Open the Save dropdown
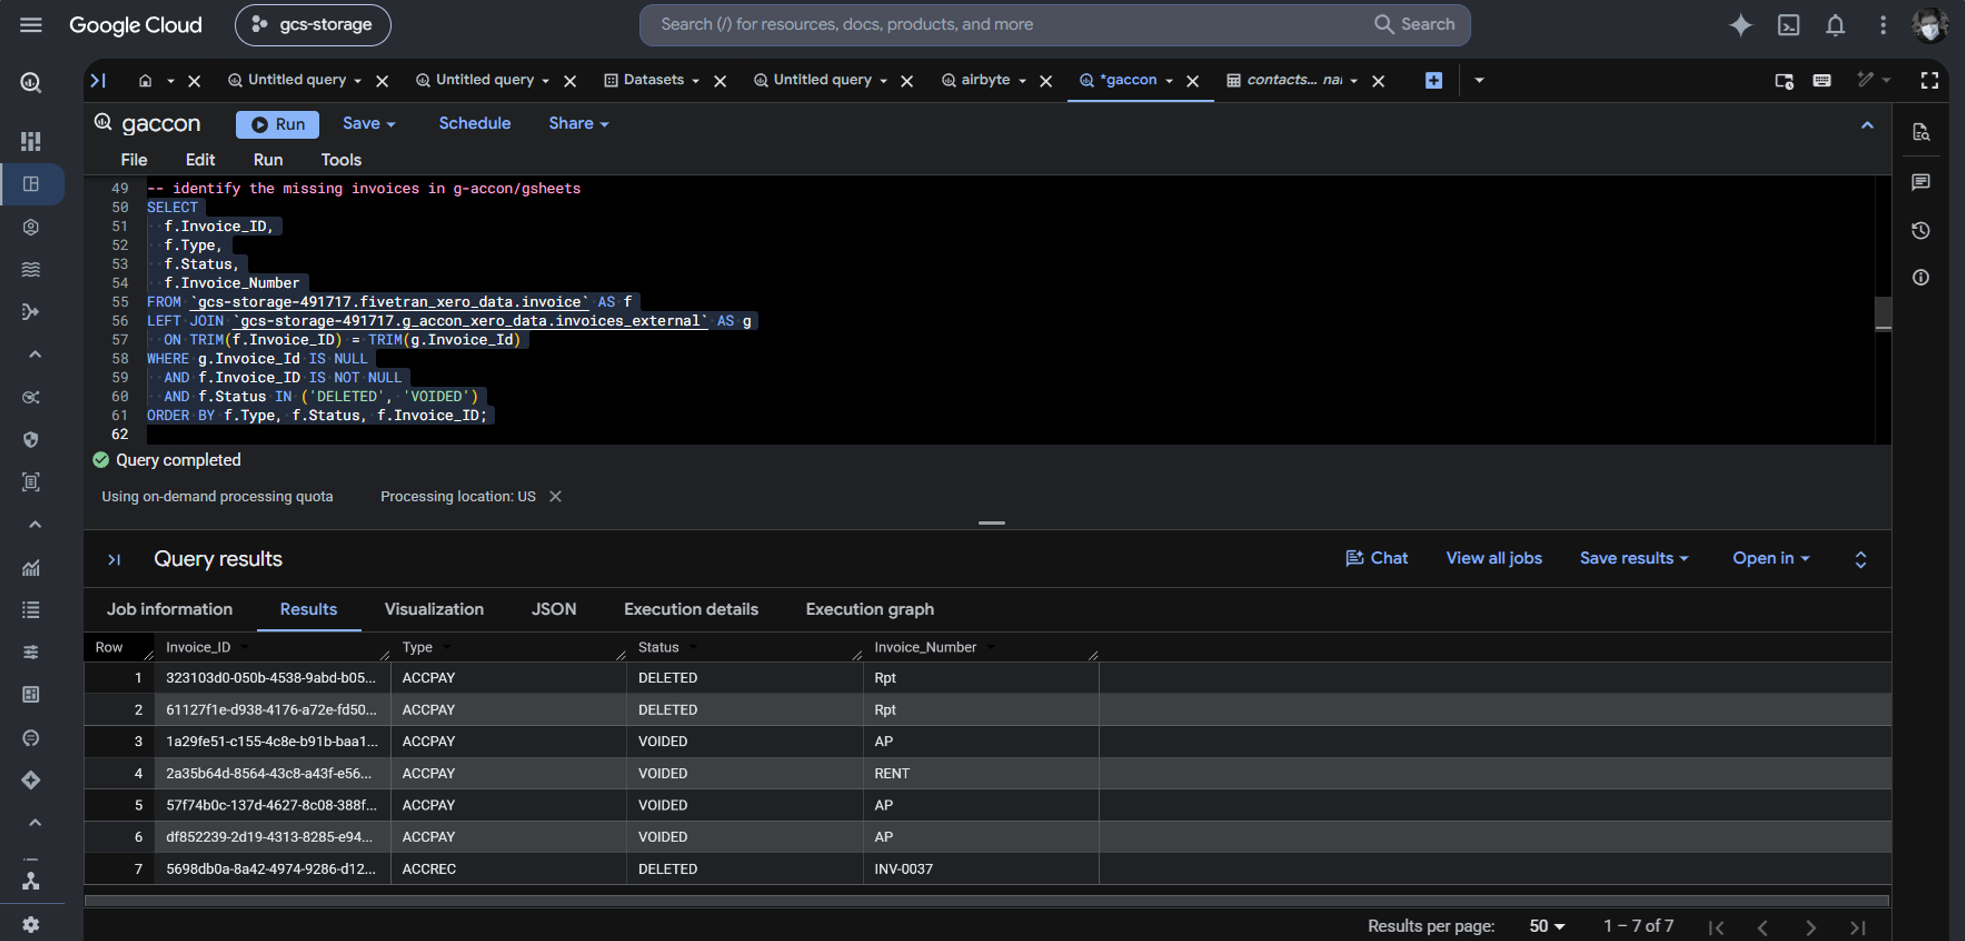 pos(369,123)
